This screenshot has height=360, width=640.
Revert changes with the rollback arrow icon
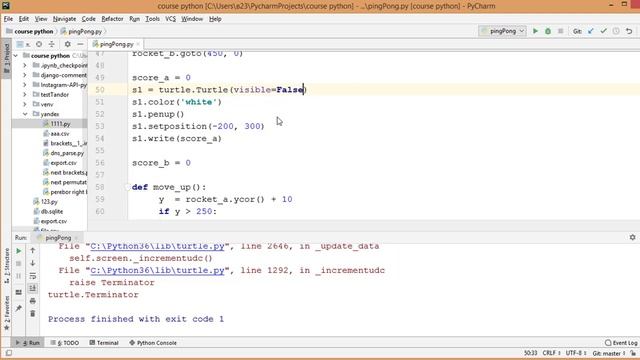[629, 31]
